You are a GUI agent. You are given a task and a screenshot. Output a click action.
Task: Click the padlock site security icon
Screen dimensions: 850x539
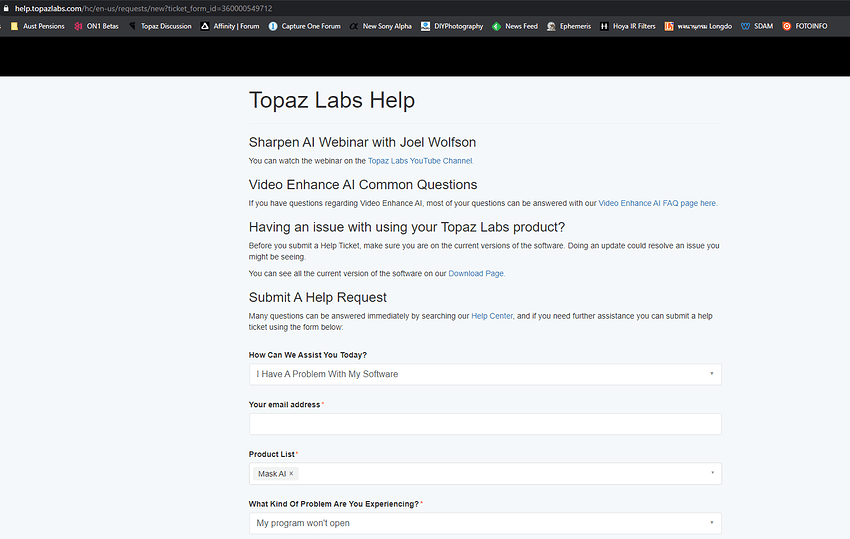[6, 8]
